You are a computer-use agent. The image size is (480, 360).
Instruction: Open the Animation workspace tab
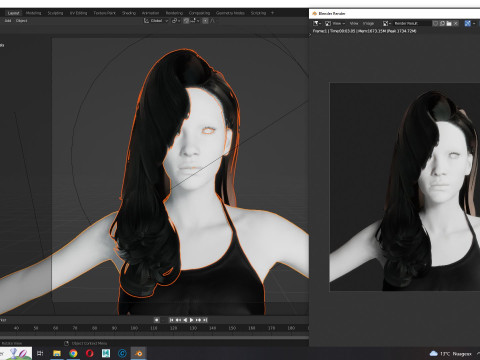(x=150, y=13)
